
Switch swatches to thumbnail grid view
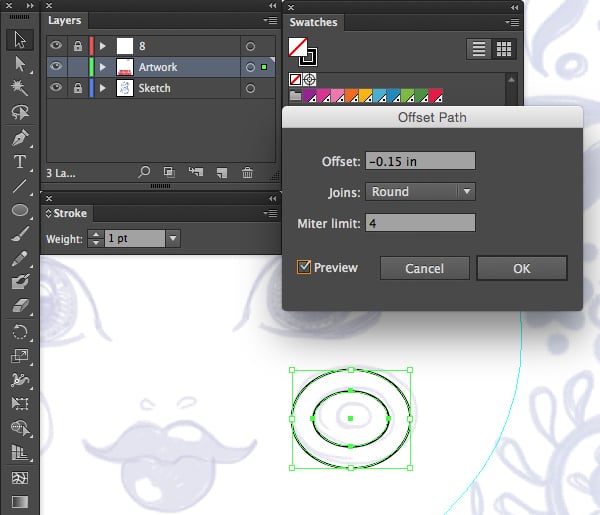pos(504,49)
